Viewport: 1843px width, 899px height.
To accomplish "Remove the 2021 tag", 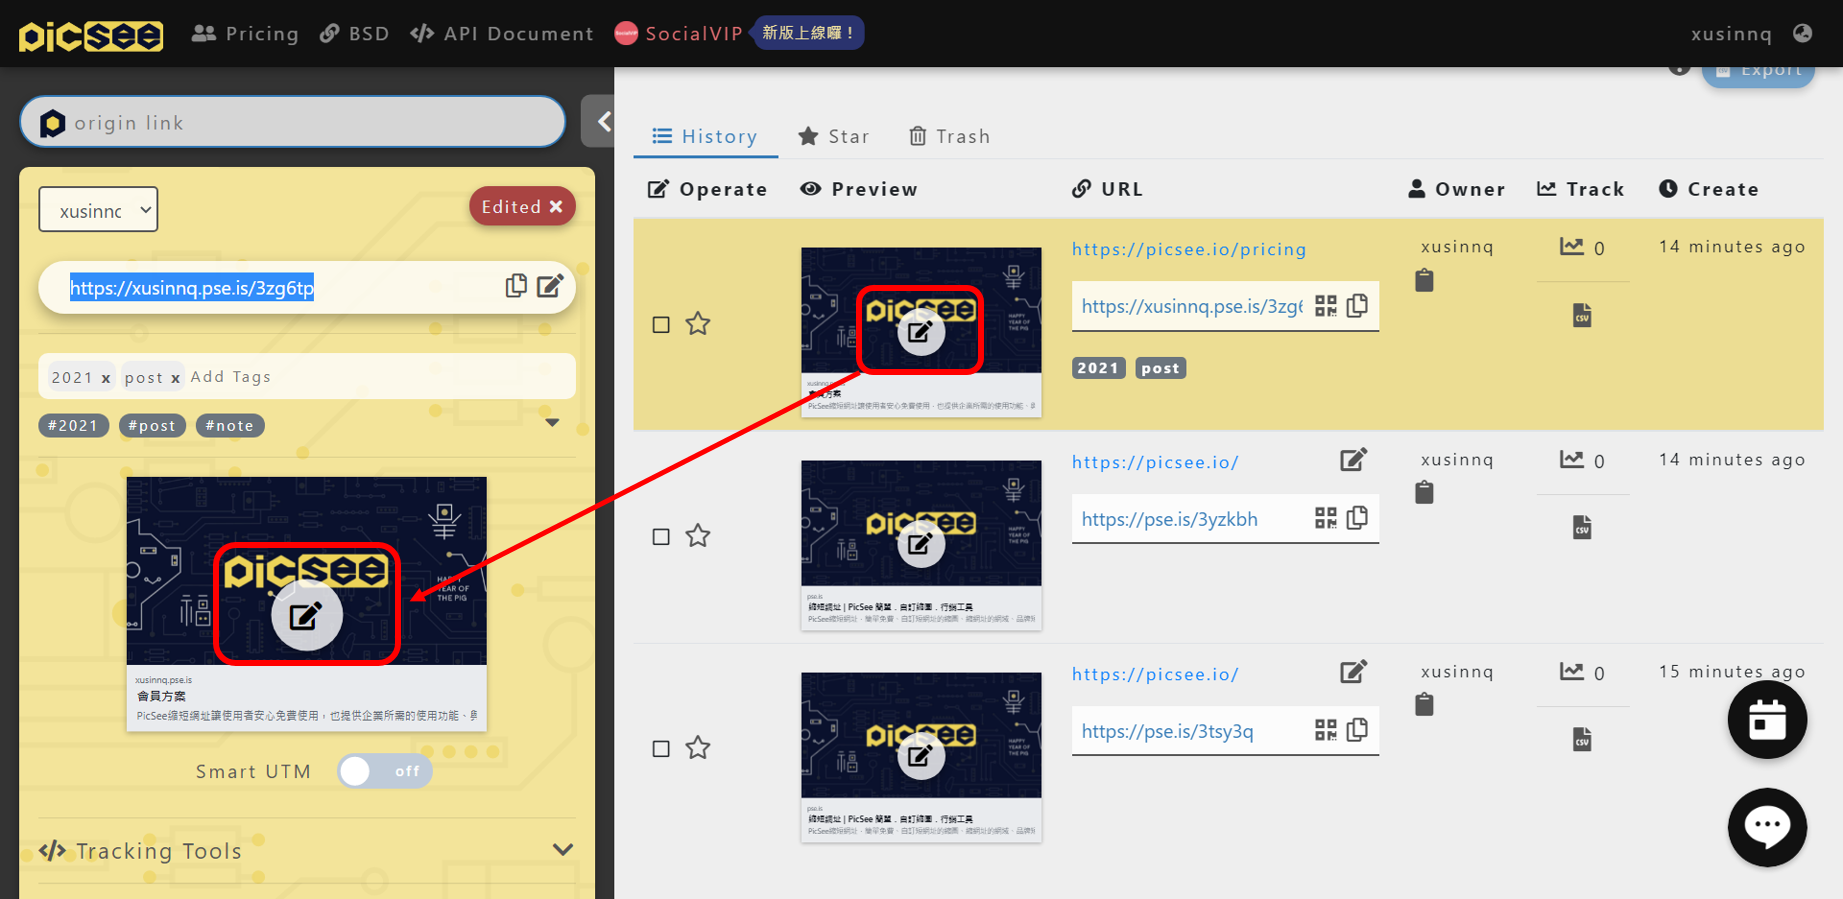I will click(x=106, y=378).
